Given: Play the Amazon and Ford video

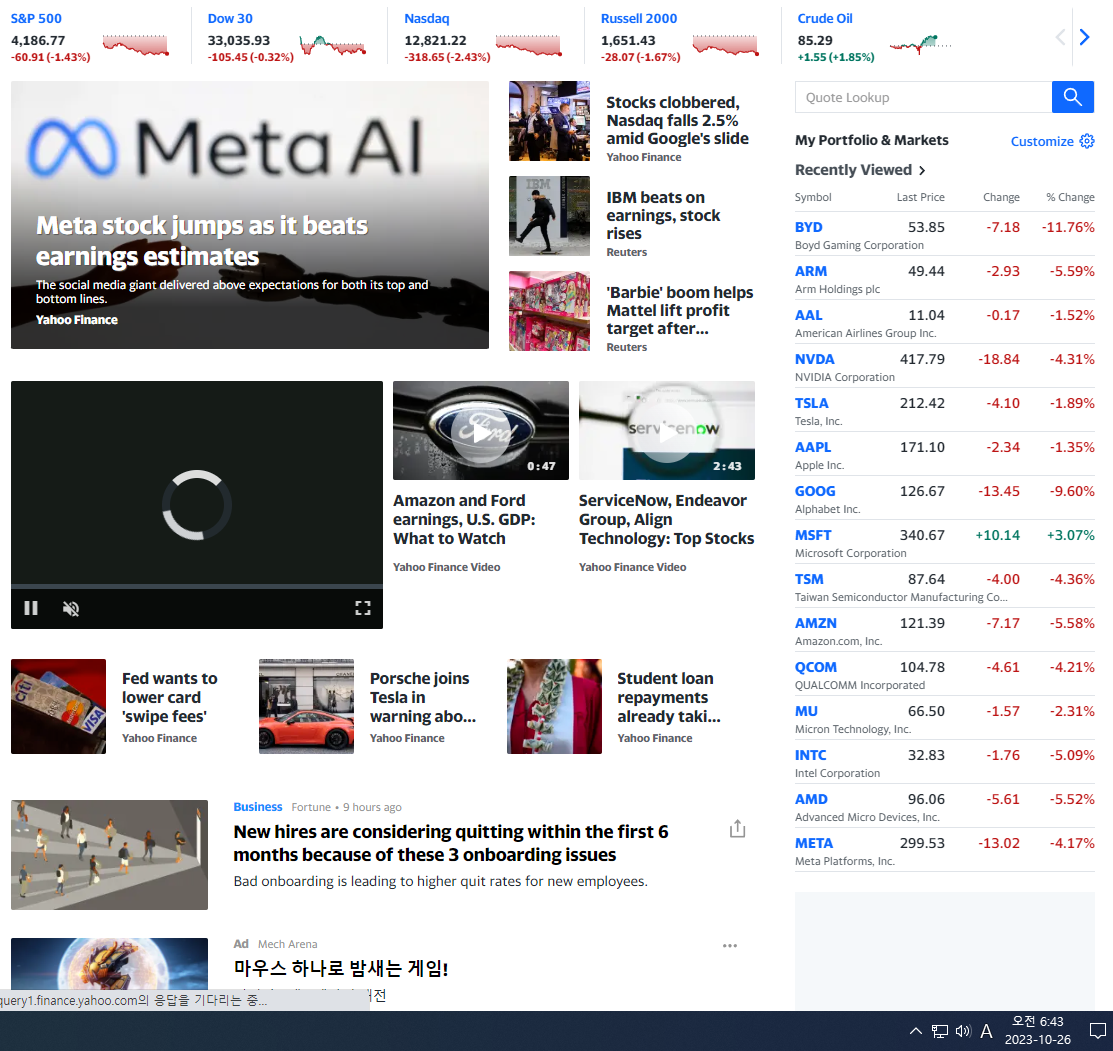Looking at the screenshot, I should [x=481, y=432].
